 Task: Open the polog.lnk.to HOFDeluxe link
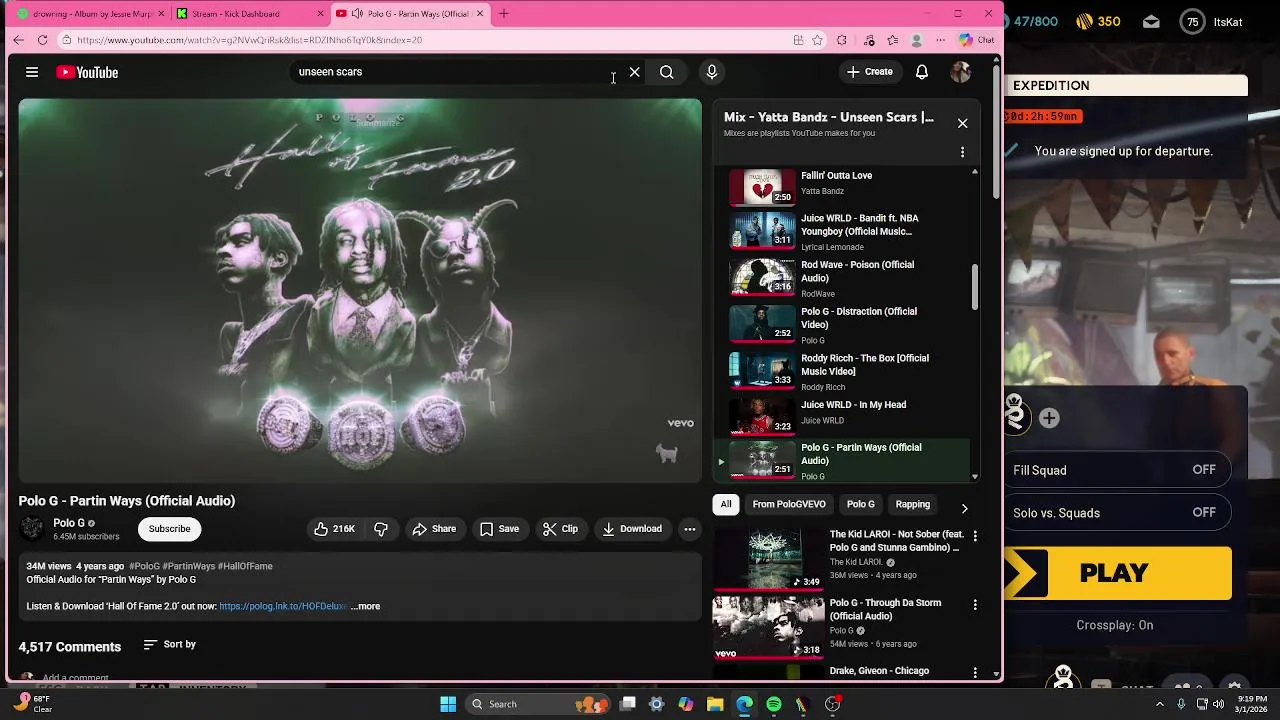(283, 606)
